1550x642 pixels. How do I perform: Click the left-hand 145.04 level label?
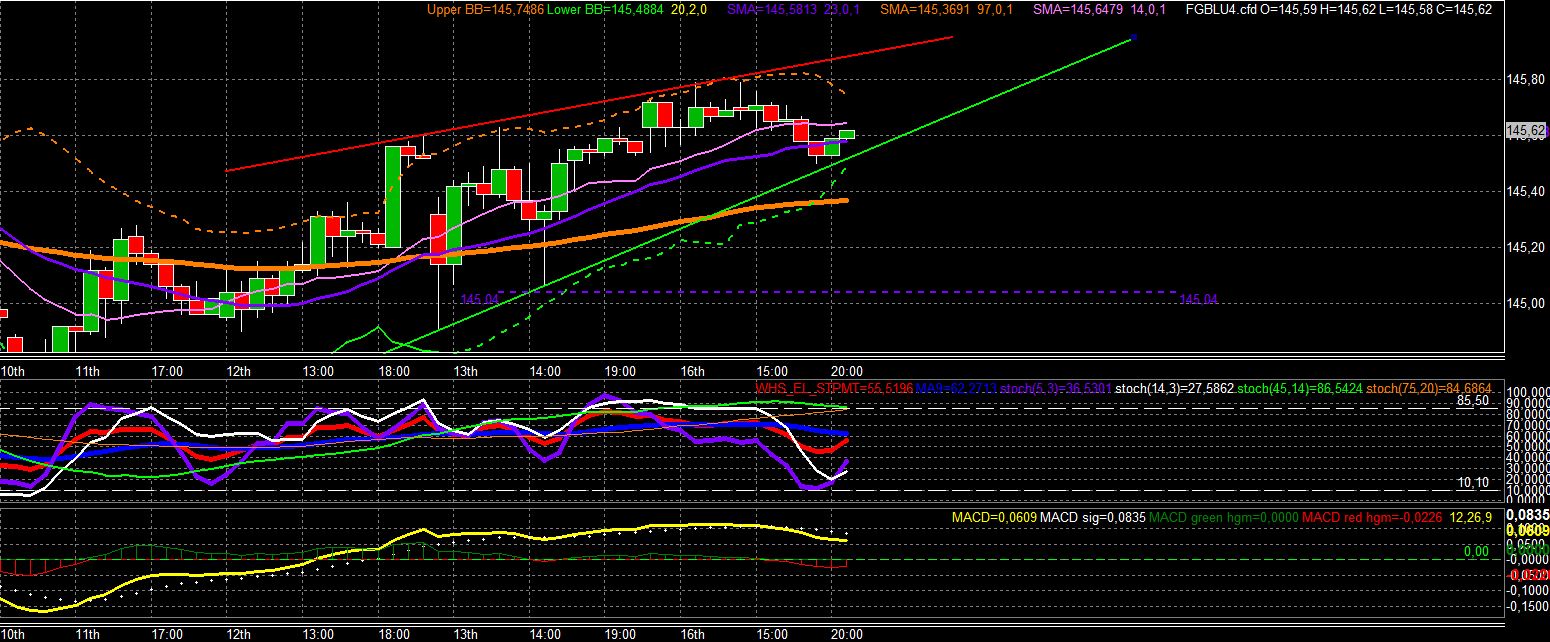[x=479, y=299]
